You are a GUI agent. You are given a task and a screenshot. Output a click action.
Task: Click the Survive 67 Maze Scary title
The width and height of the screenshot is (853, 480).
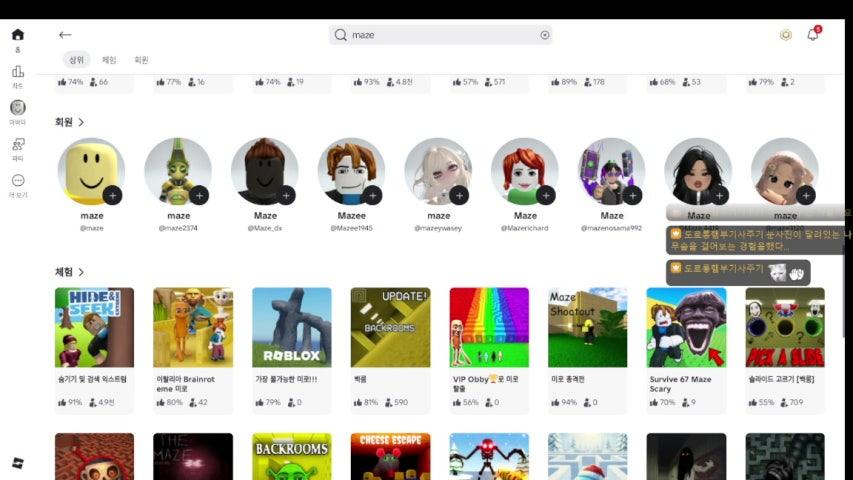(x=680, y=384)
